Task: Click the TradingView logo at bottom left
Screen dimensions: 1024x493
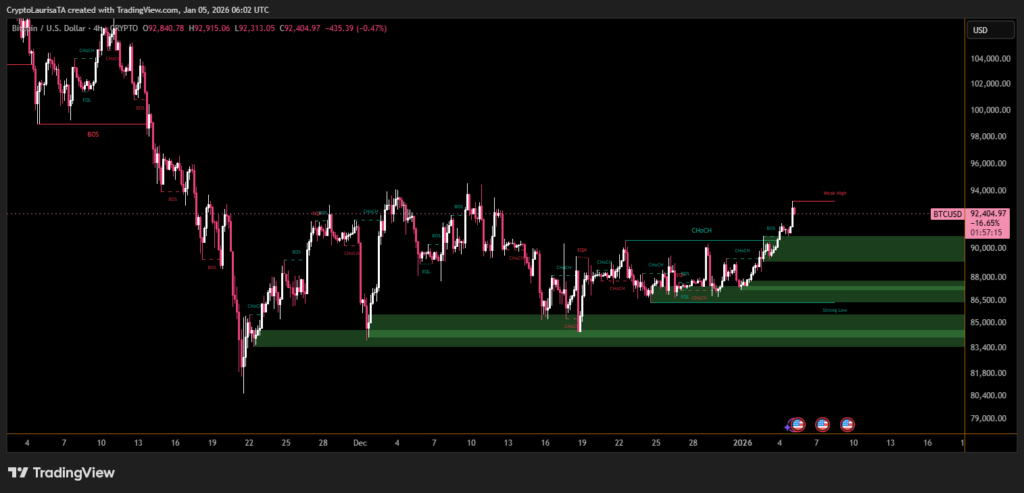Action: pos(61,472)
